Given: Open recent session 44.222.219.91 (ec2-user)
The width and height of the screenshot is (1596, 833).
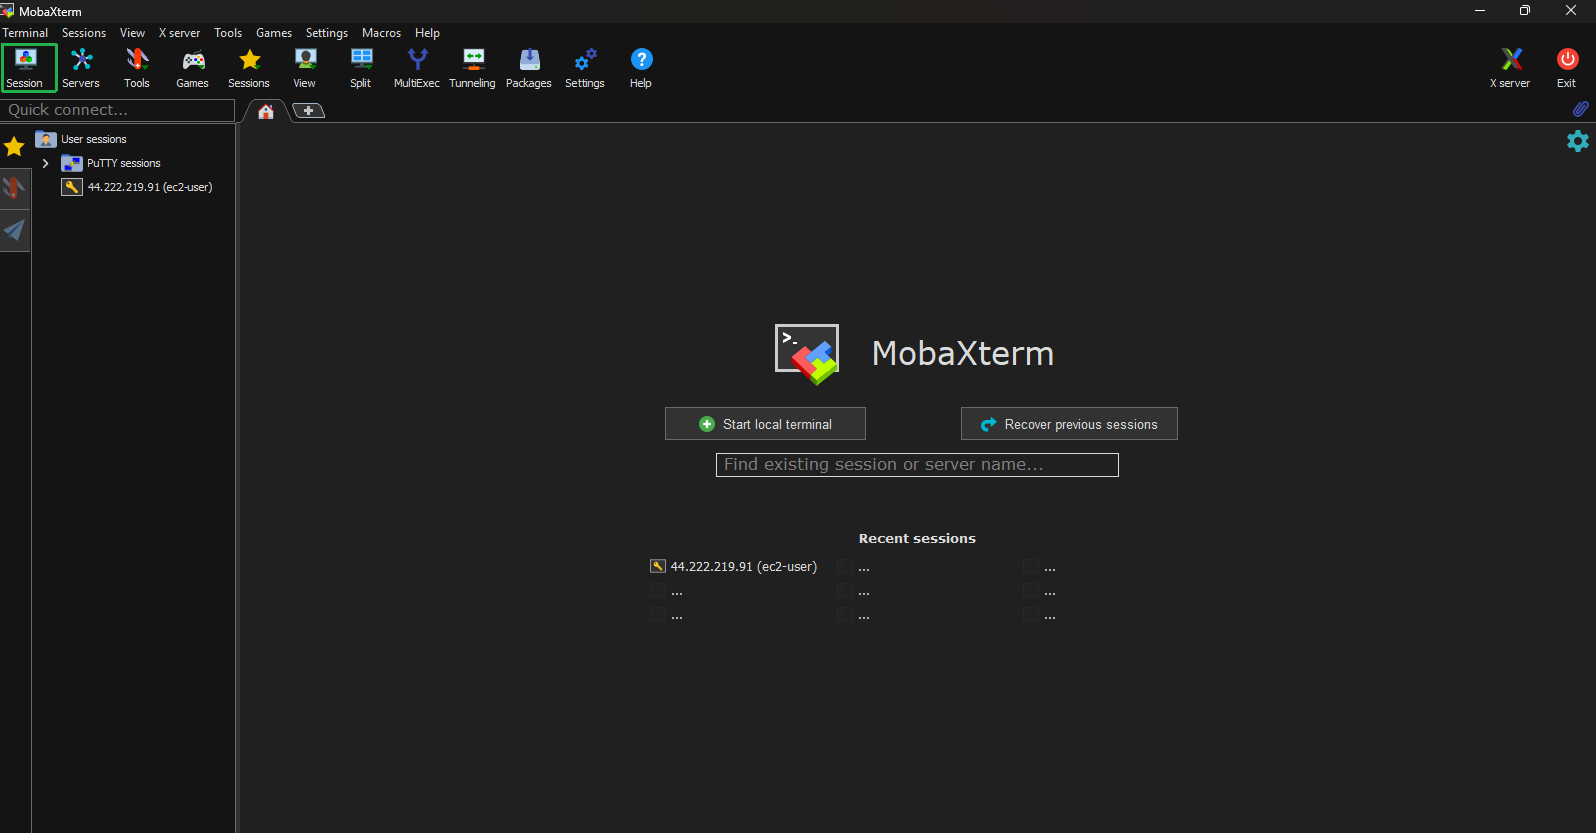Looking at the screenshot, I should click(x=734, y=566).
